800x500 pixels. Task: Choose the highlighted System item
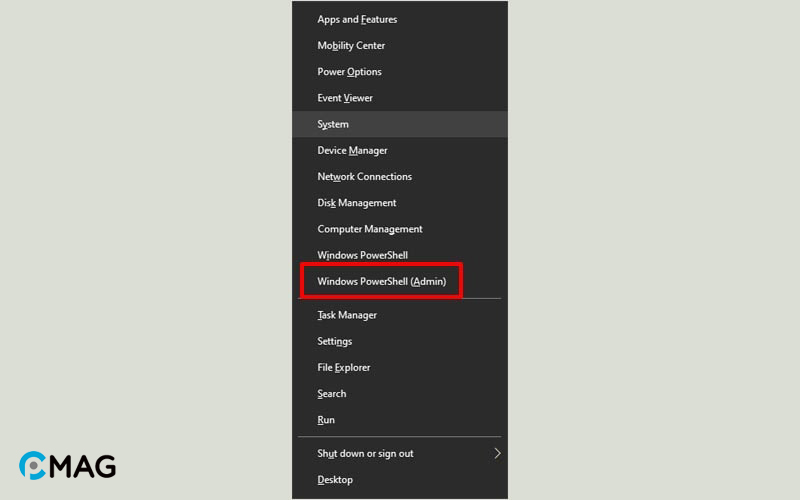tap(399, 124)
